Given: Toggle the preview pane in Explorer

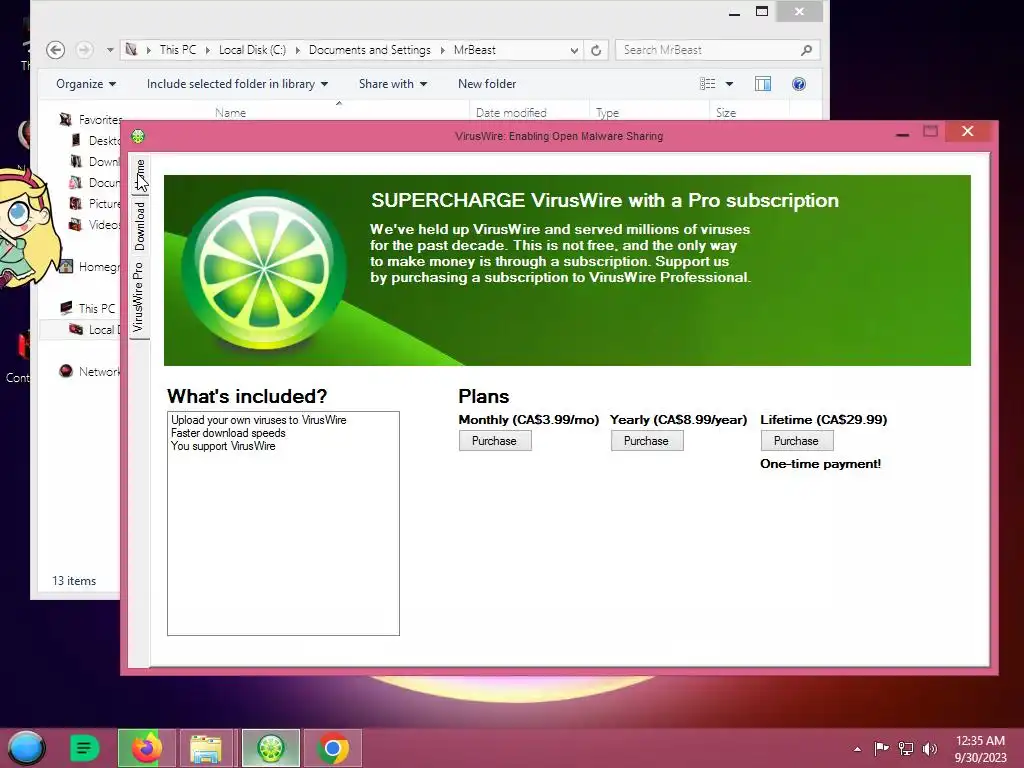Looking at the screenshot, I should [x=763, y=84].
